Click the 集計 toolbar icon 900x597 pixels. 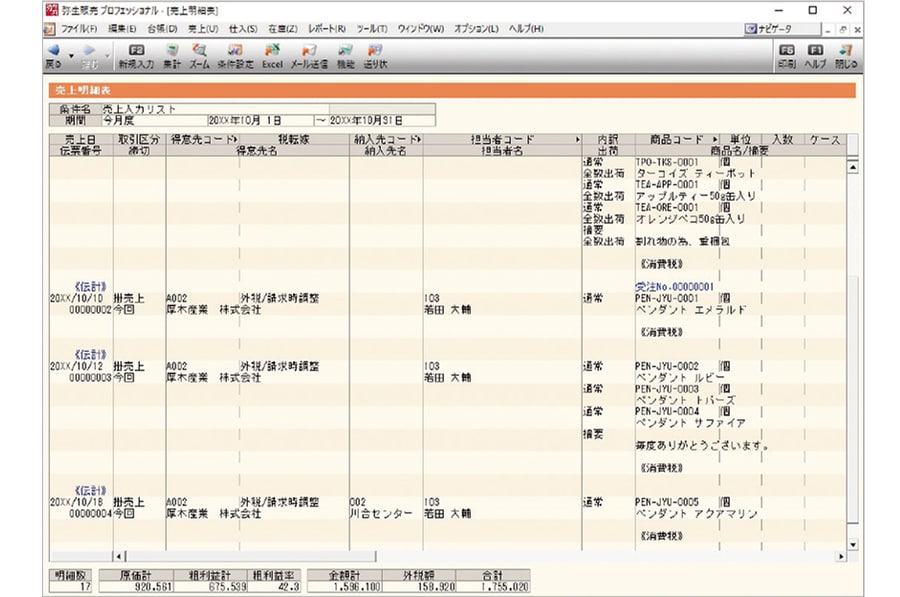(x=172, y=51)
